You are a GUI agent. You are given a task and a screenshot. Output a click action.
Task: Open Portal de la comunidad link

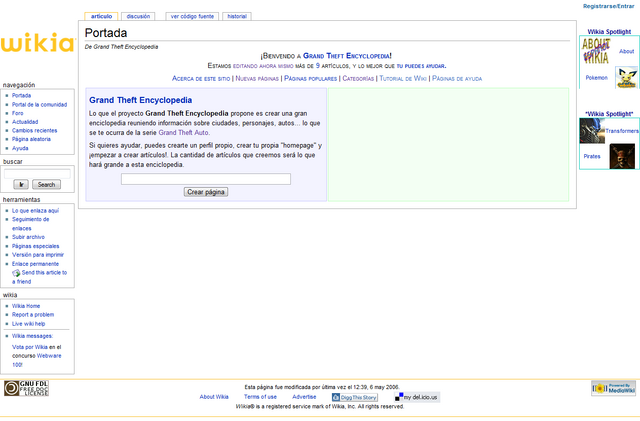point(39,105)
